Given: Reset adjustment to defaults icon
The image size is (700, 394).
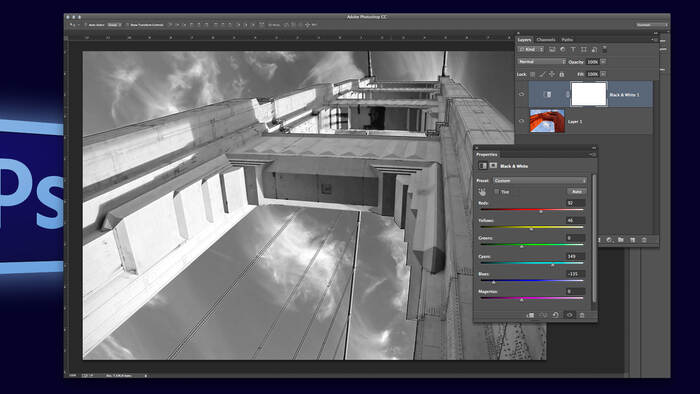Looking at the screenshot, I should pos(556,315).
